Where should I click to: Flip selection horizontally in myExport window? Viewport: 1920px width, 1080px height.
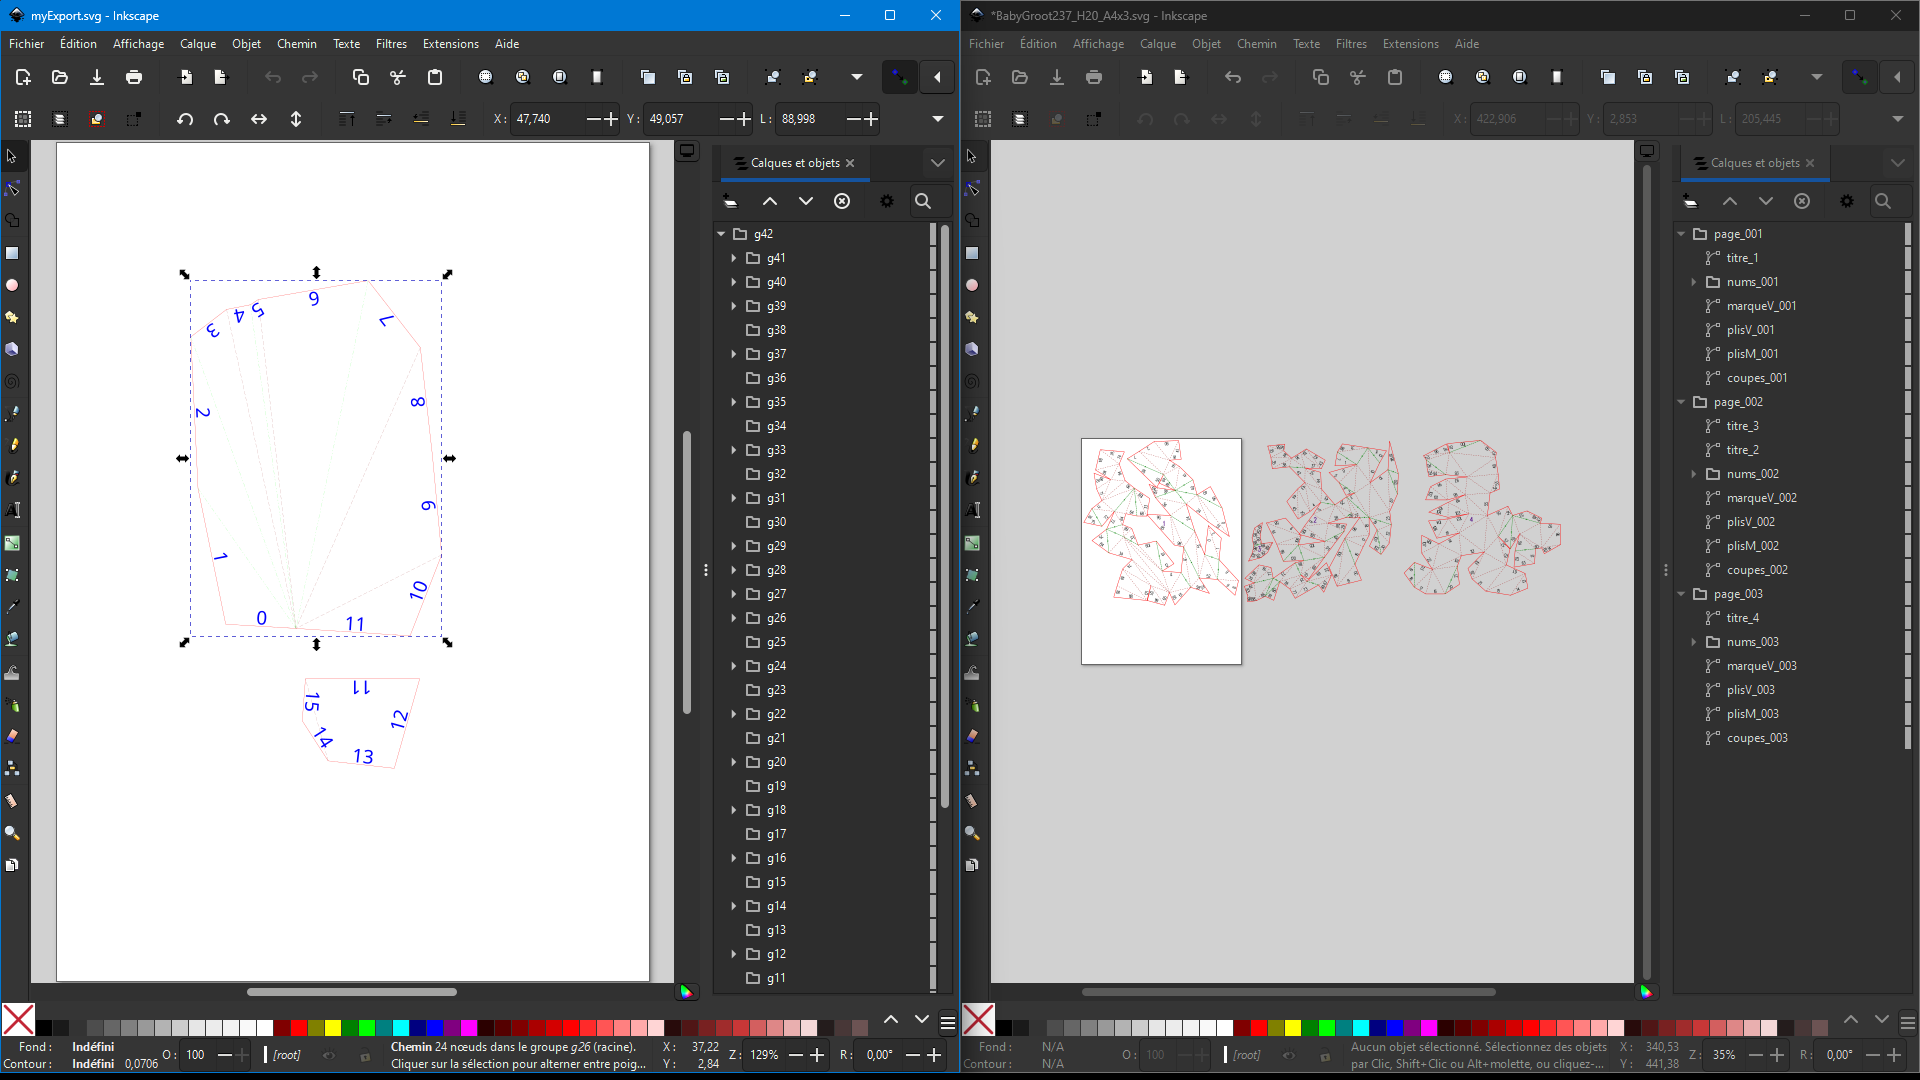259,119
